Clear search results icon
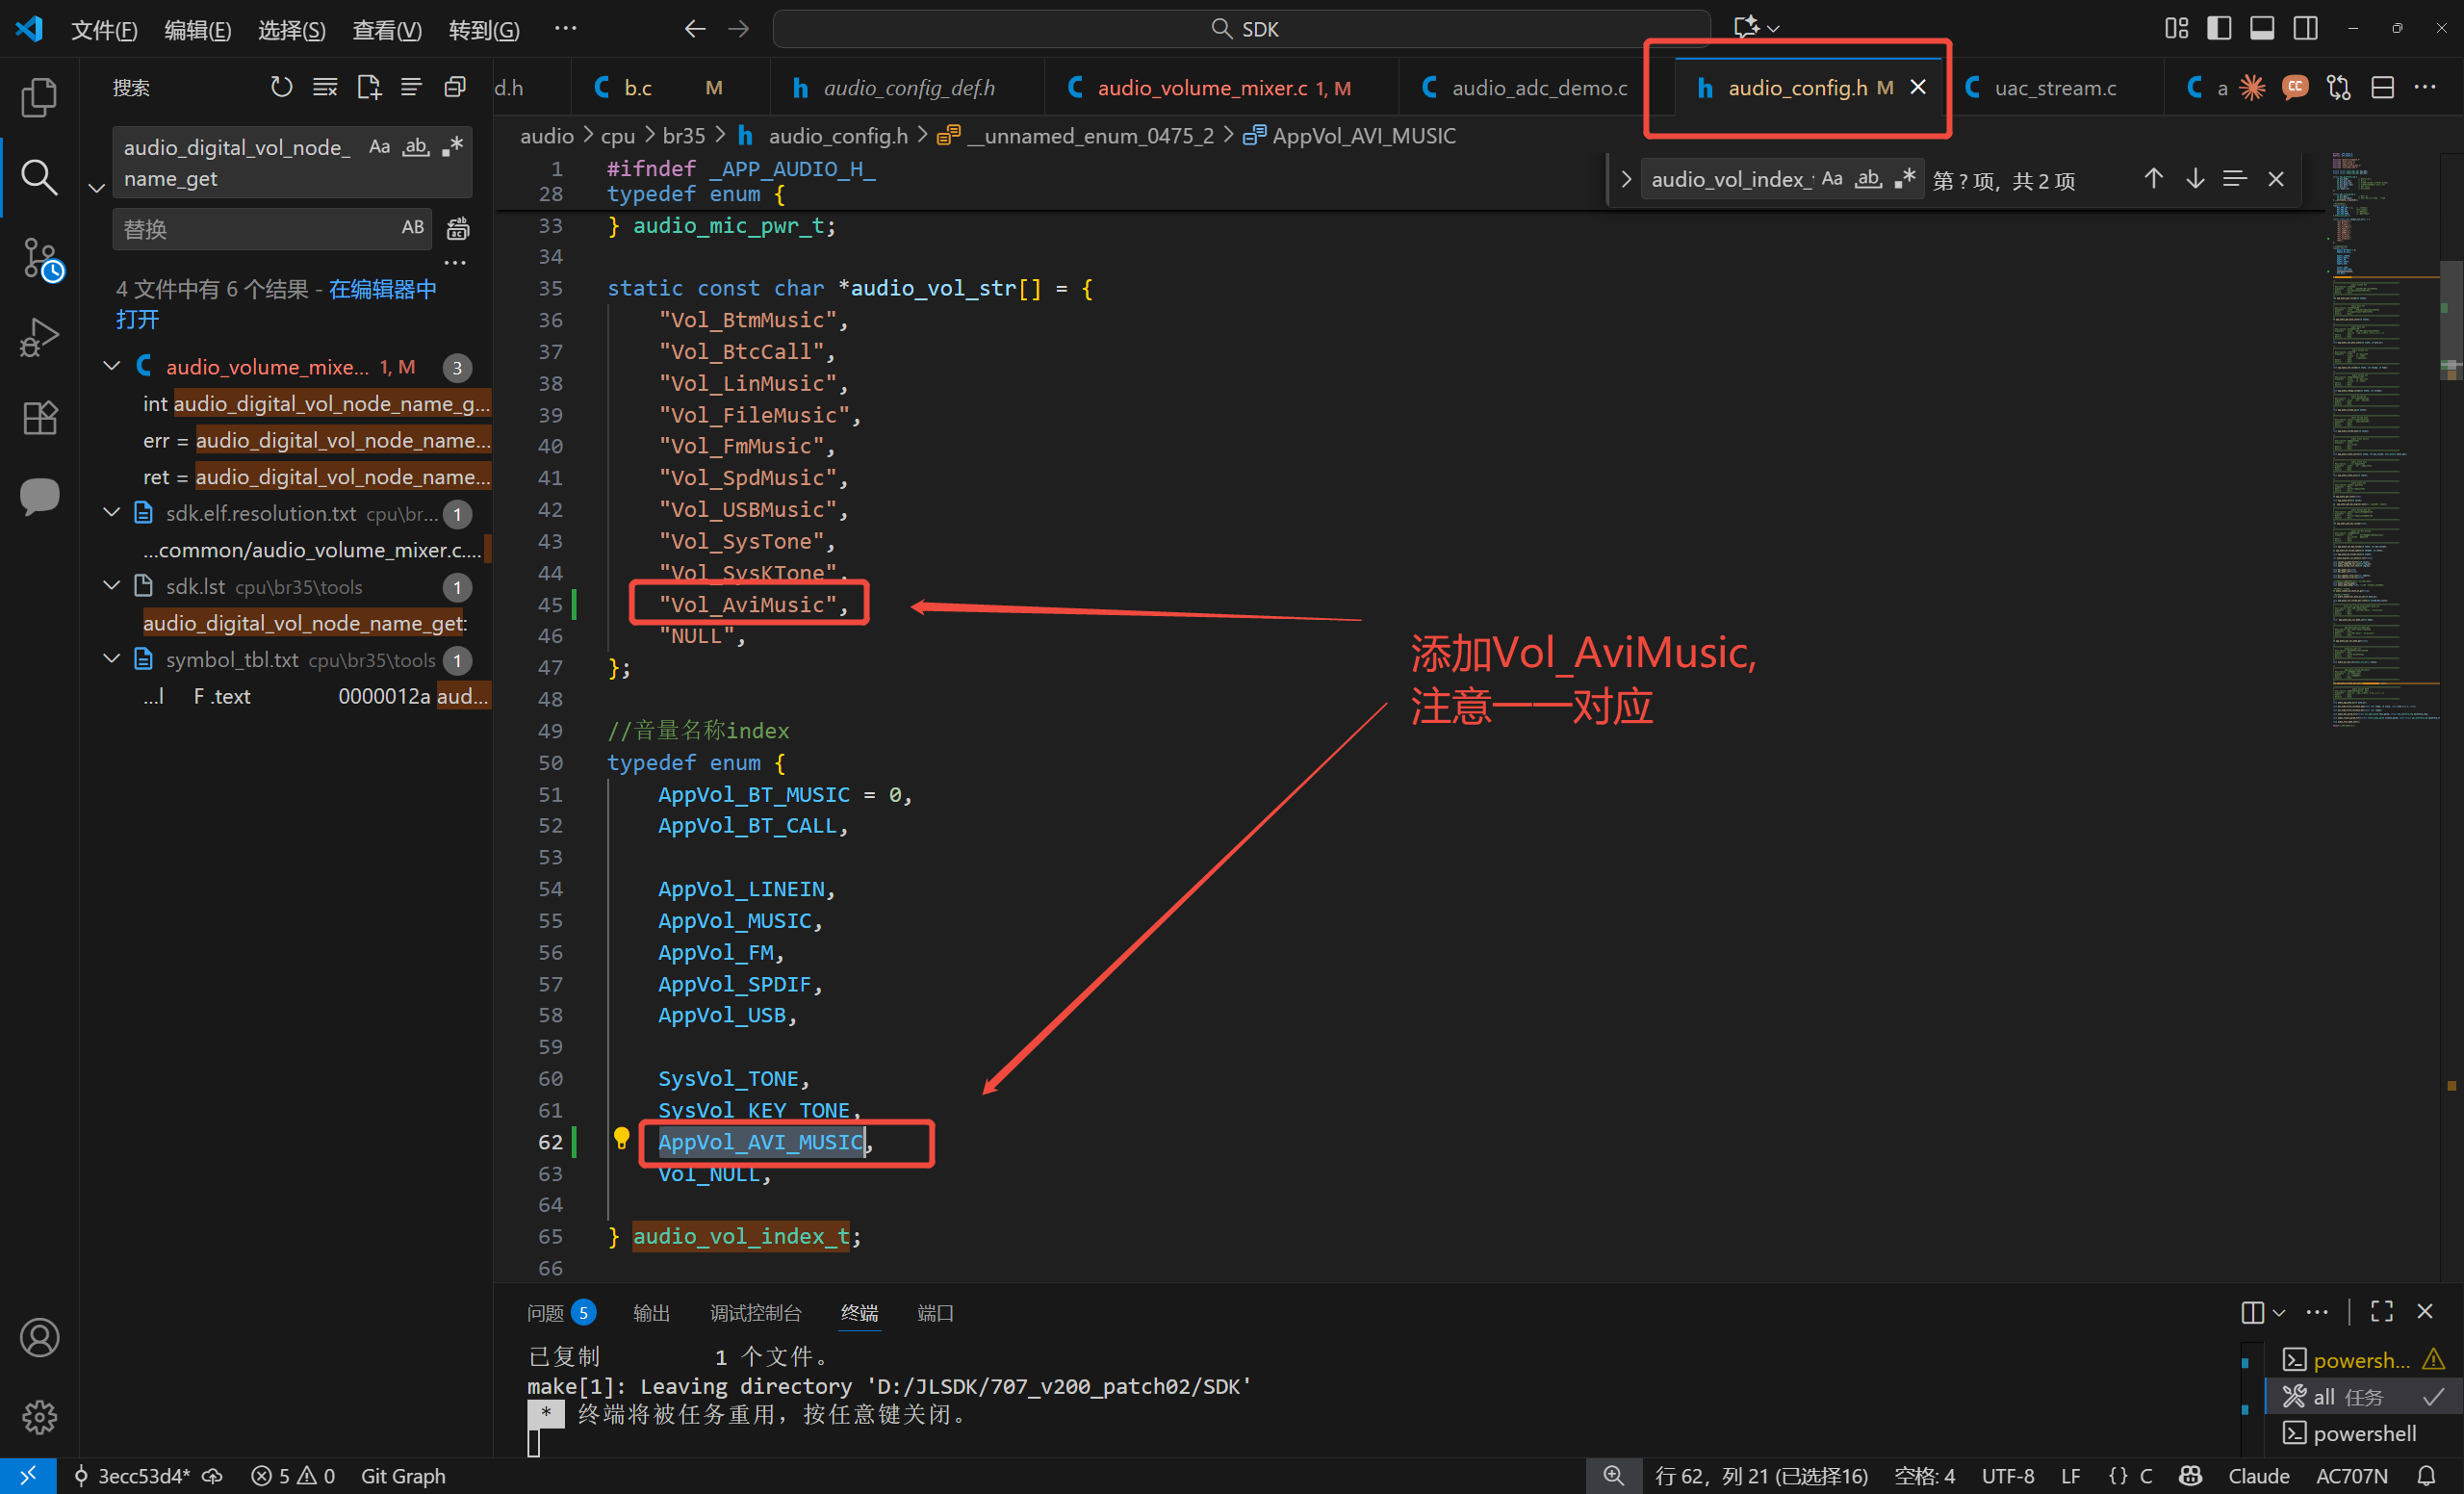Screen dimensions: 2464x1494 coord(325,88)
